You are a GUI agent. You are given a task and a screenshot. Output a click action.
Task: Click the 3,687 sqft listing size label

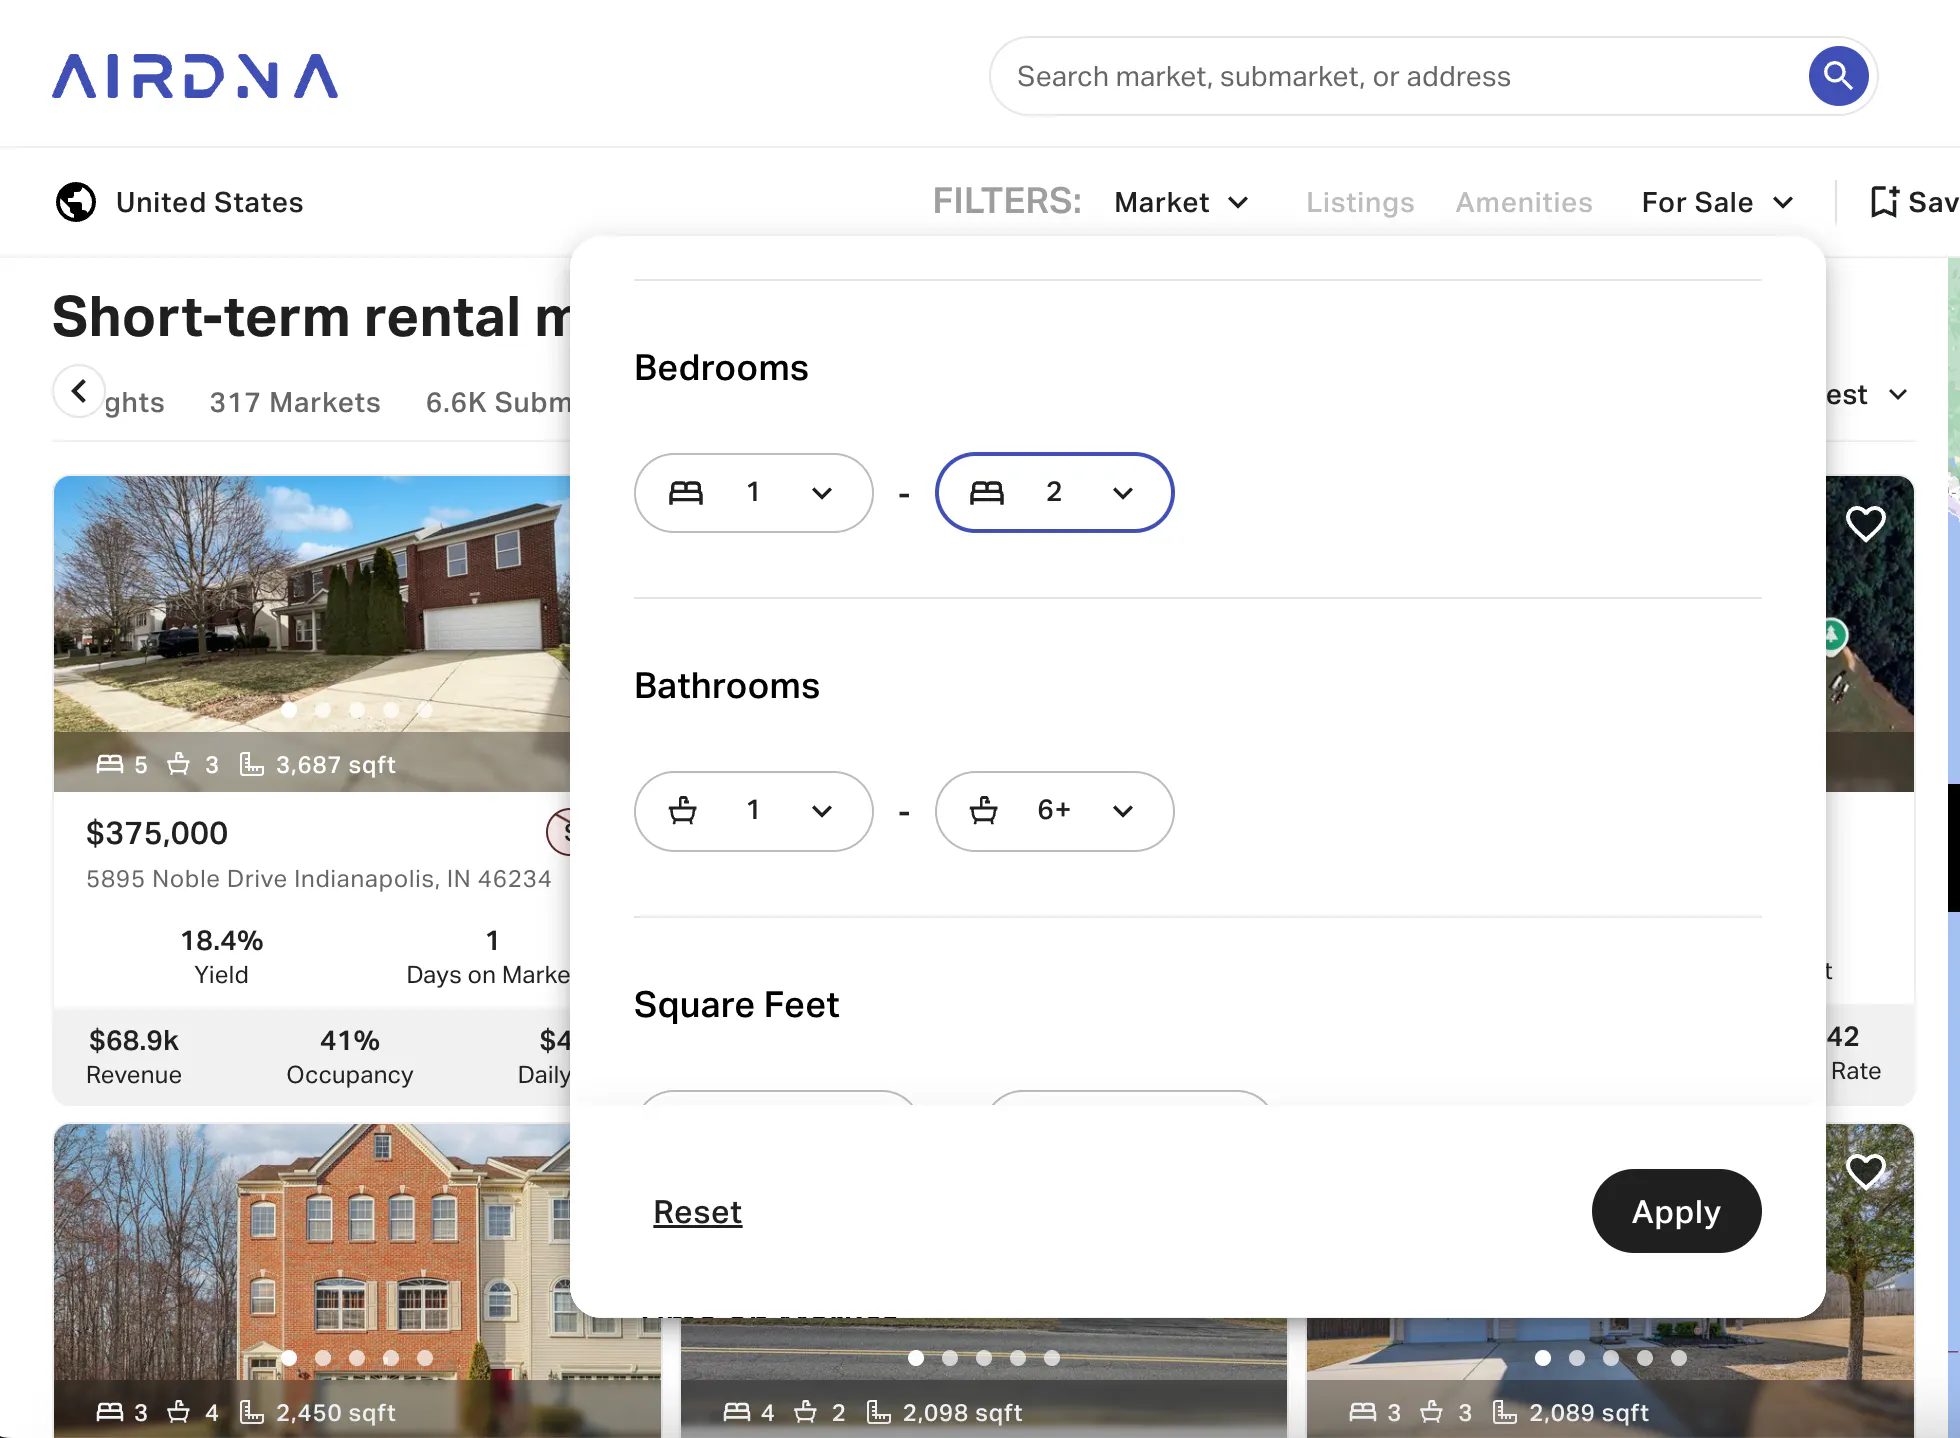[x=335, y=765]
